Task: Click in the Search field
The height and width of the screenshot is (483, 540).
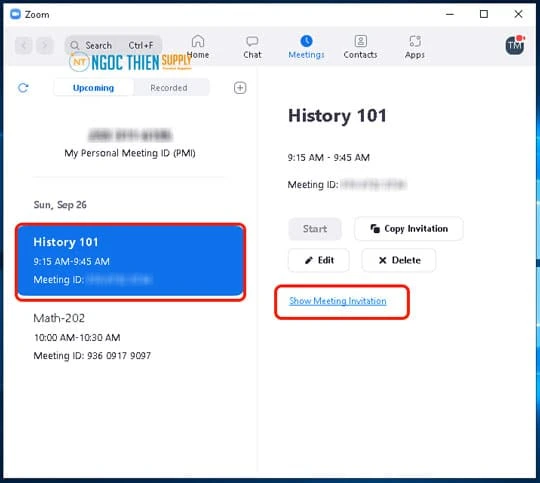Action: 113,45
